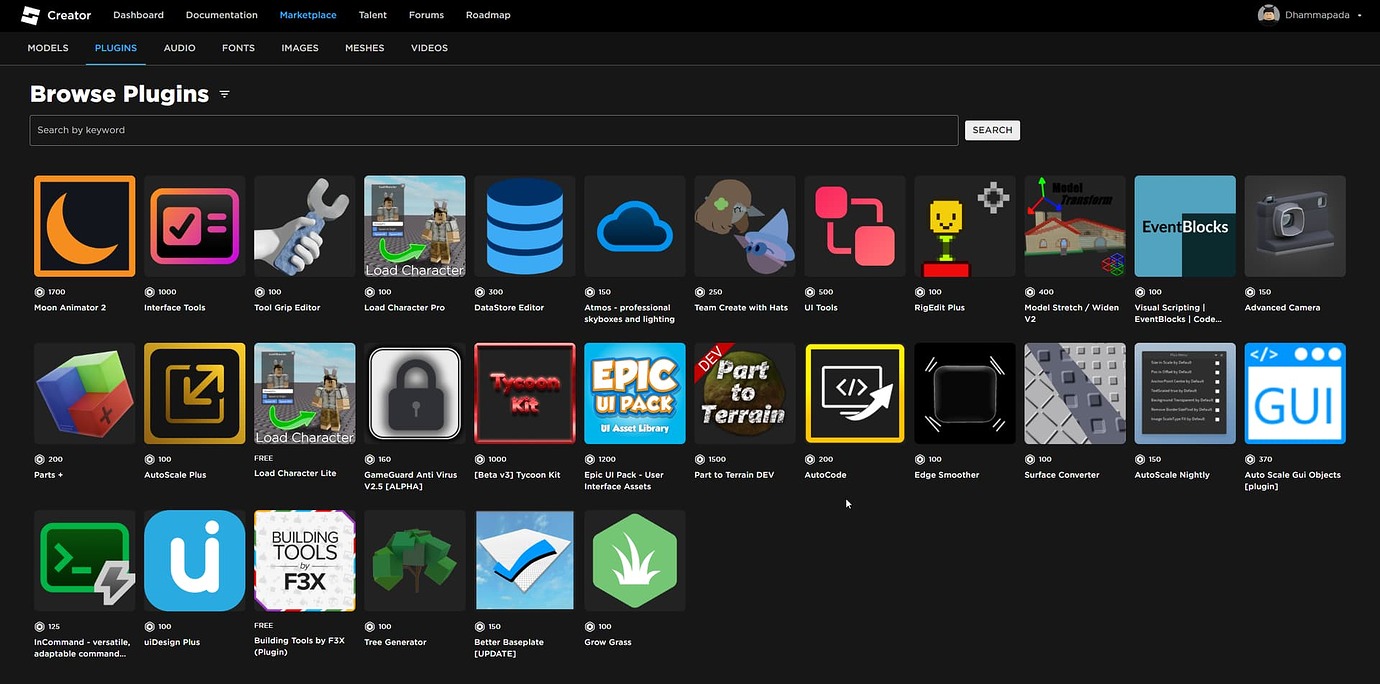Open the Browse Plugins filter menu
The image size is (1380, 684).
click(225, 94)
